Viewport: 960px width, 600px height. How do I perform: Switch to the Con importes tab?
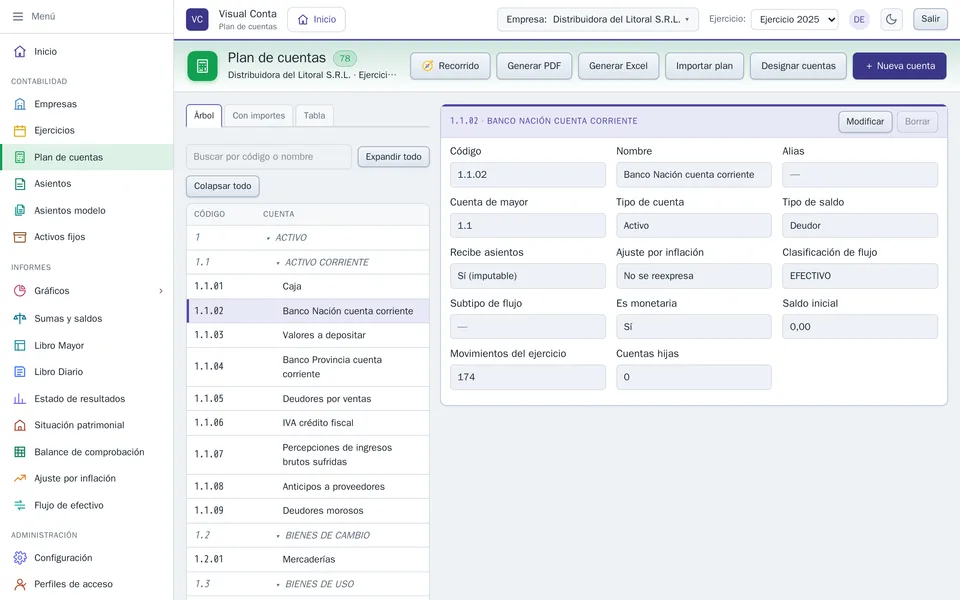click(x=258, y=116)
